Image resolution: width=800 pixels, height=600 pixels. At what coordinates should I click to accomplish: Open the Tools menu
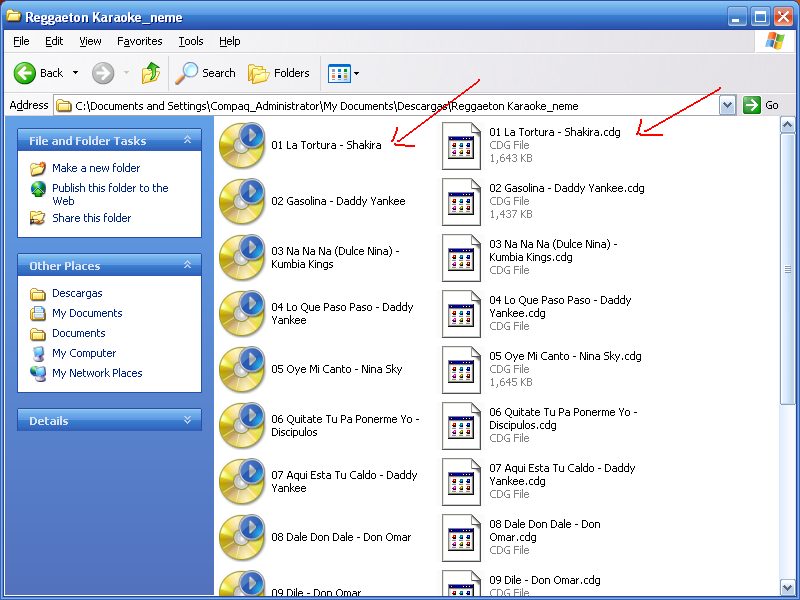click(x=191, y=41)
